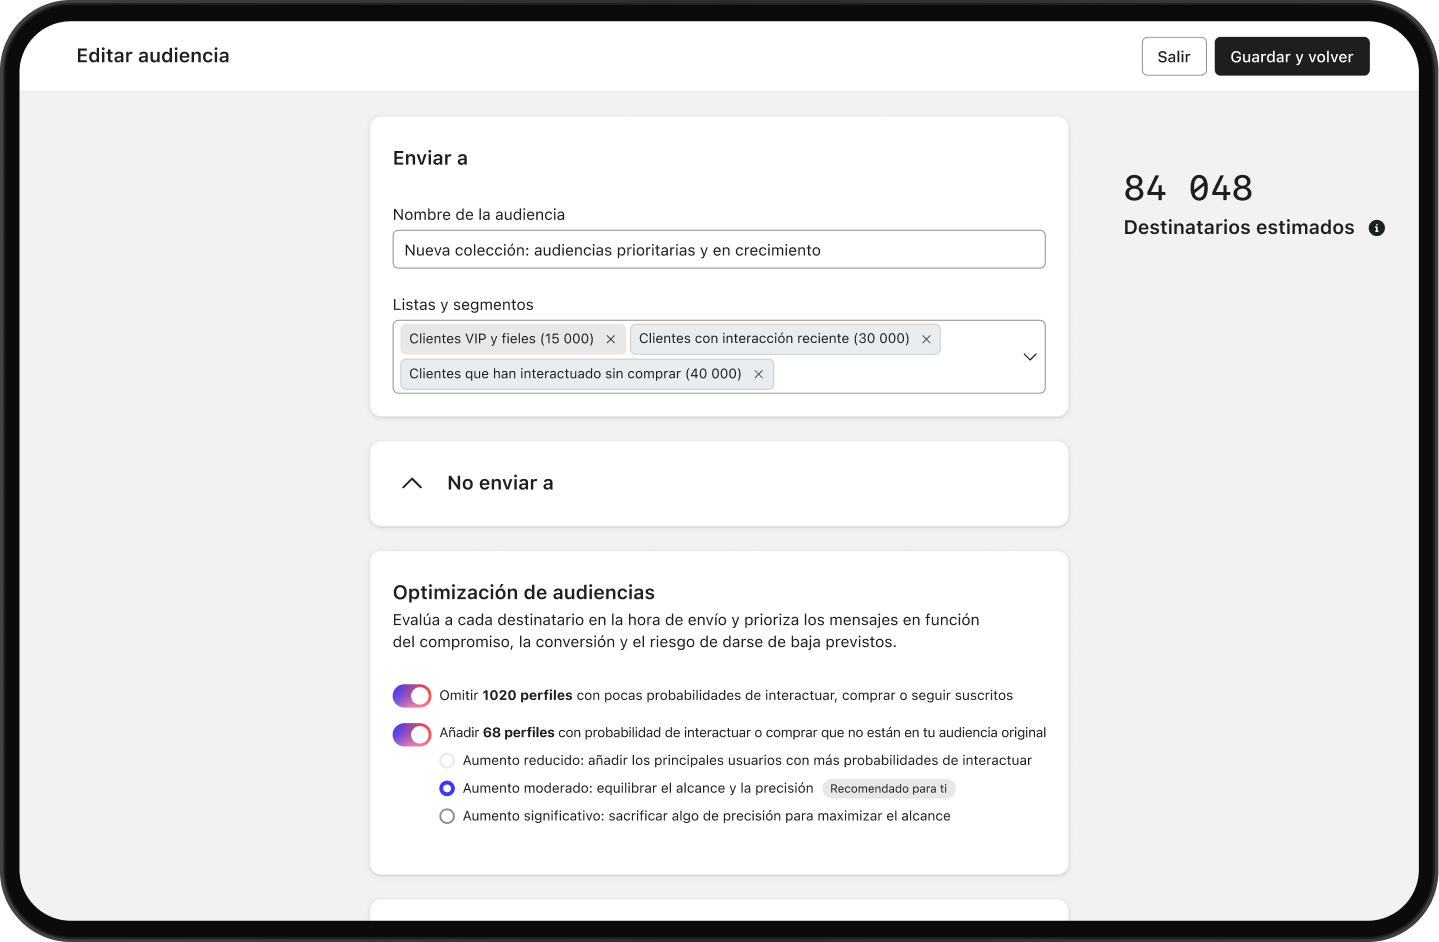1439x942 pixels.
Task: Toggle off Añadir 68 perfiles switch
Action: pyautogui.click(x=412, y=734)
